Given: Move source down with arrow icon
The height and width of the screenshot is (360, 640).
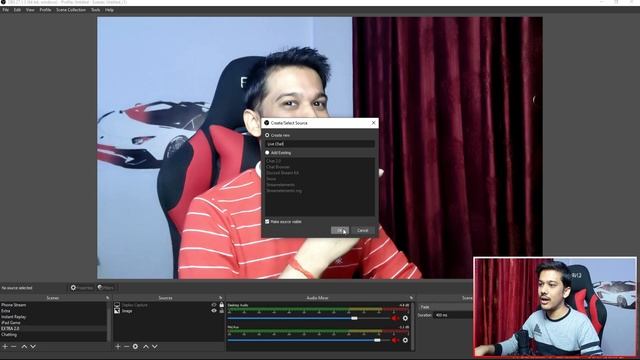Looking at the screenshot, I should pos(155,347).
